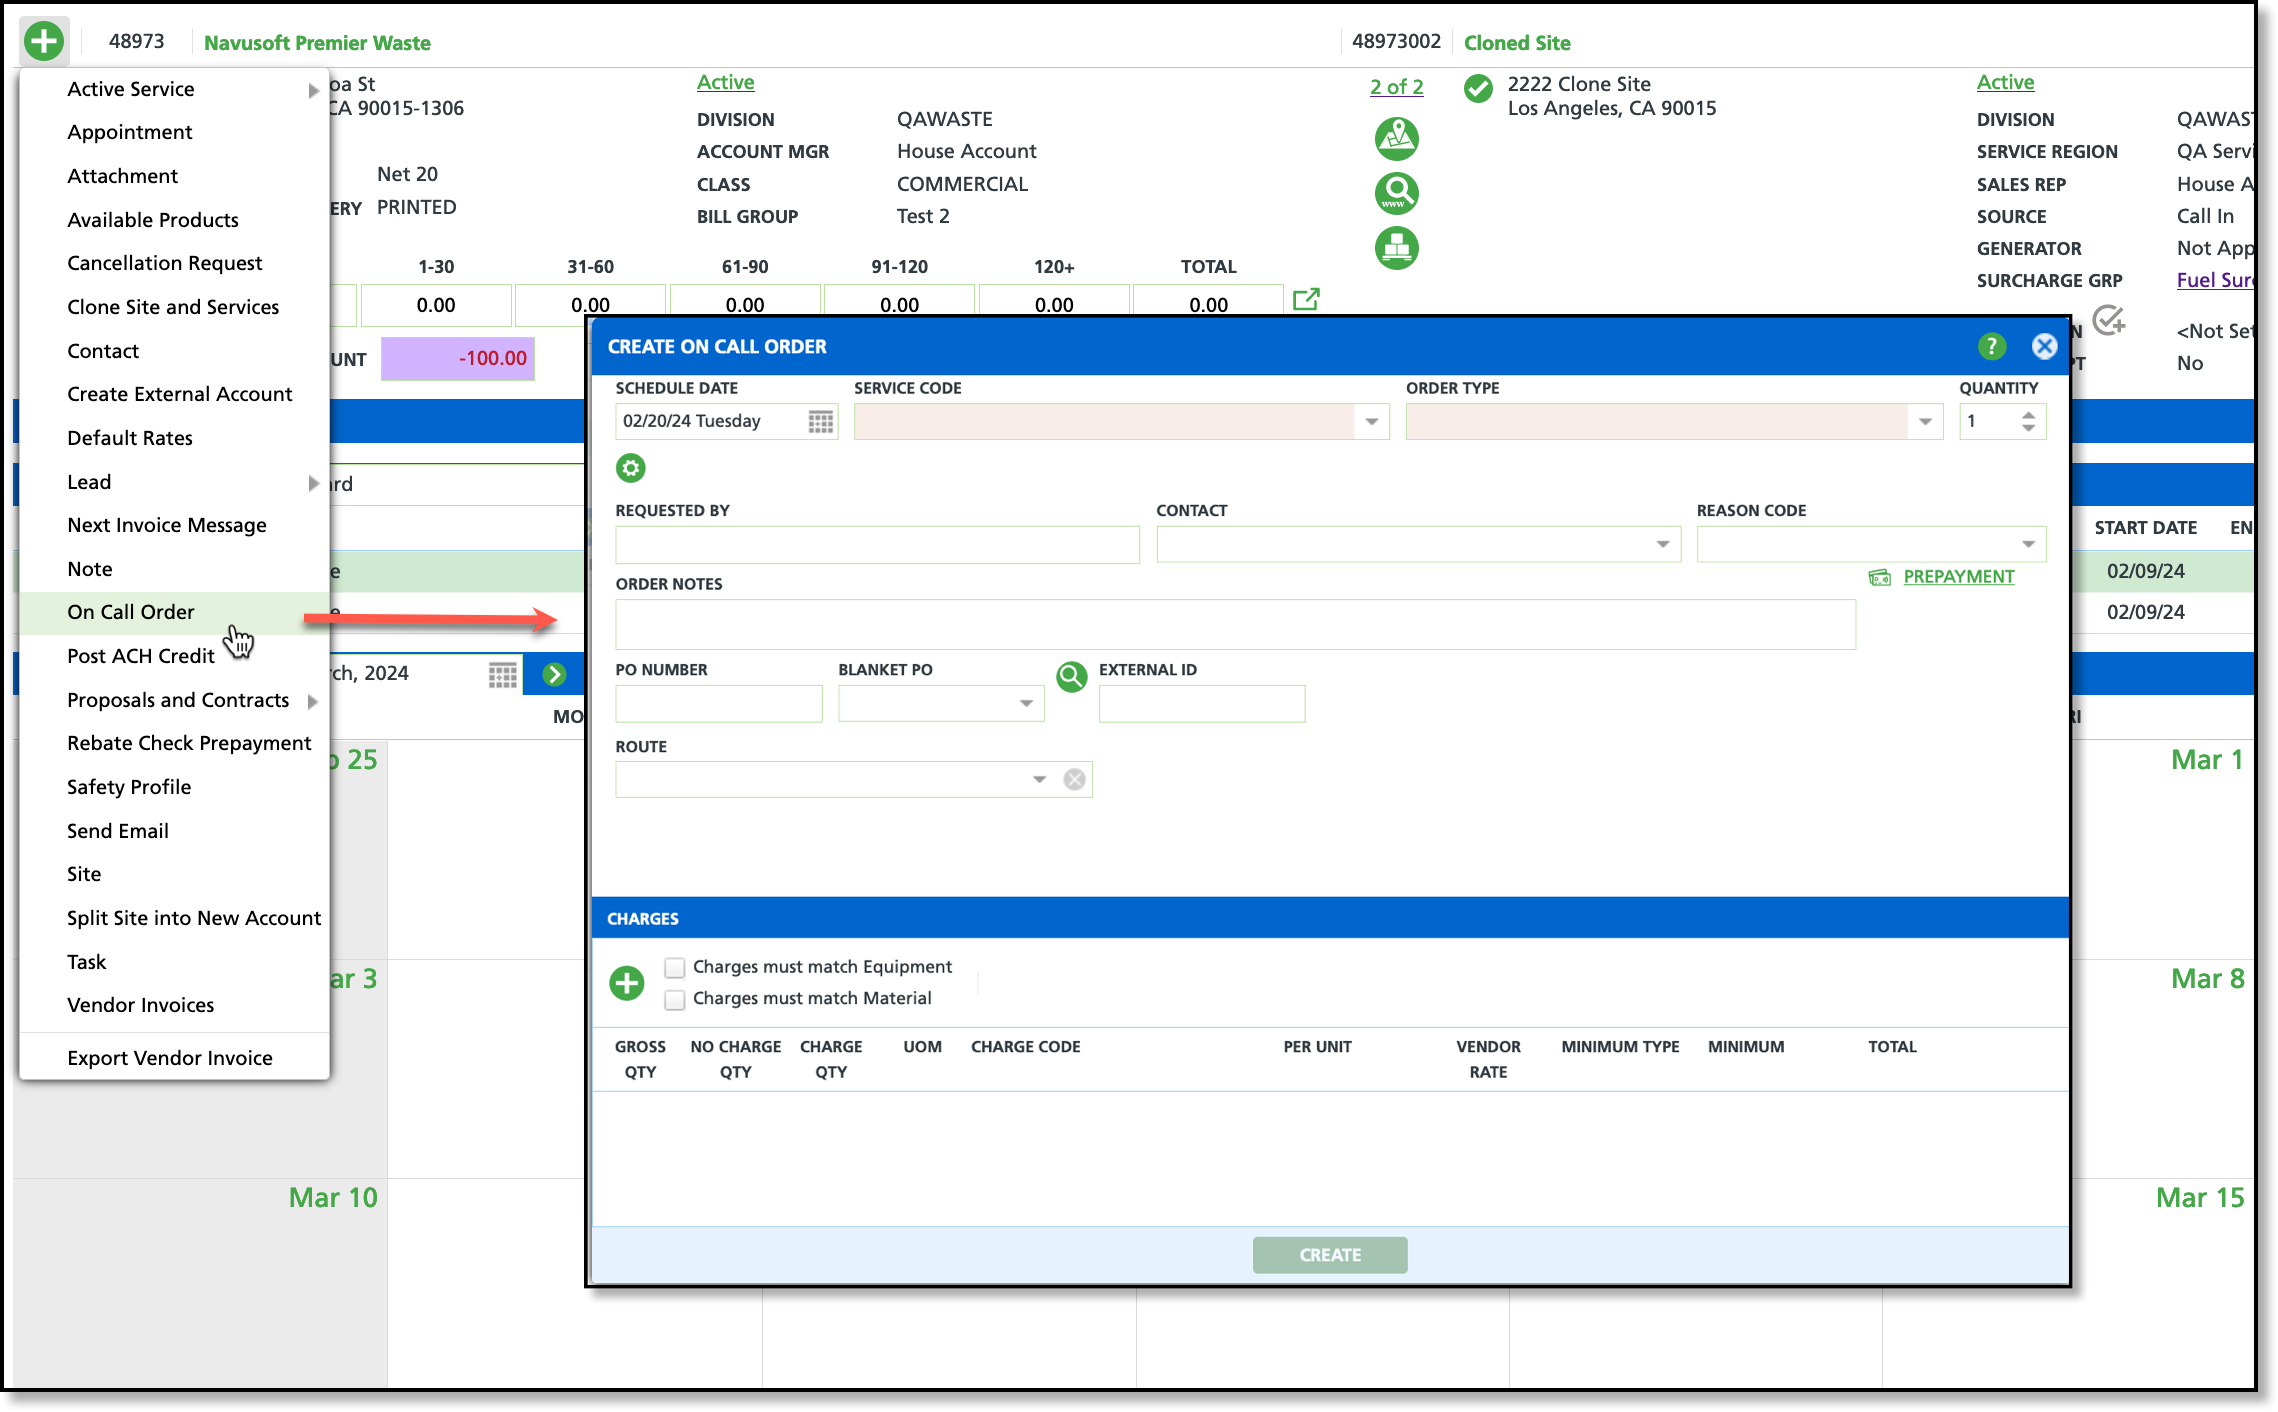Image resolution: width=2278 pixels, height=1412 pixels.
Task: Open the Reason Code dropdown
Action: [x=2028, y=545]
